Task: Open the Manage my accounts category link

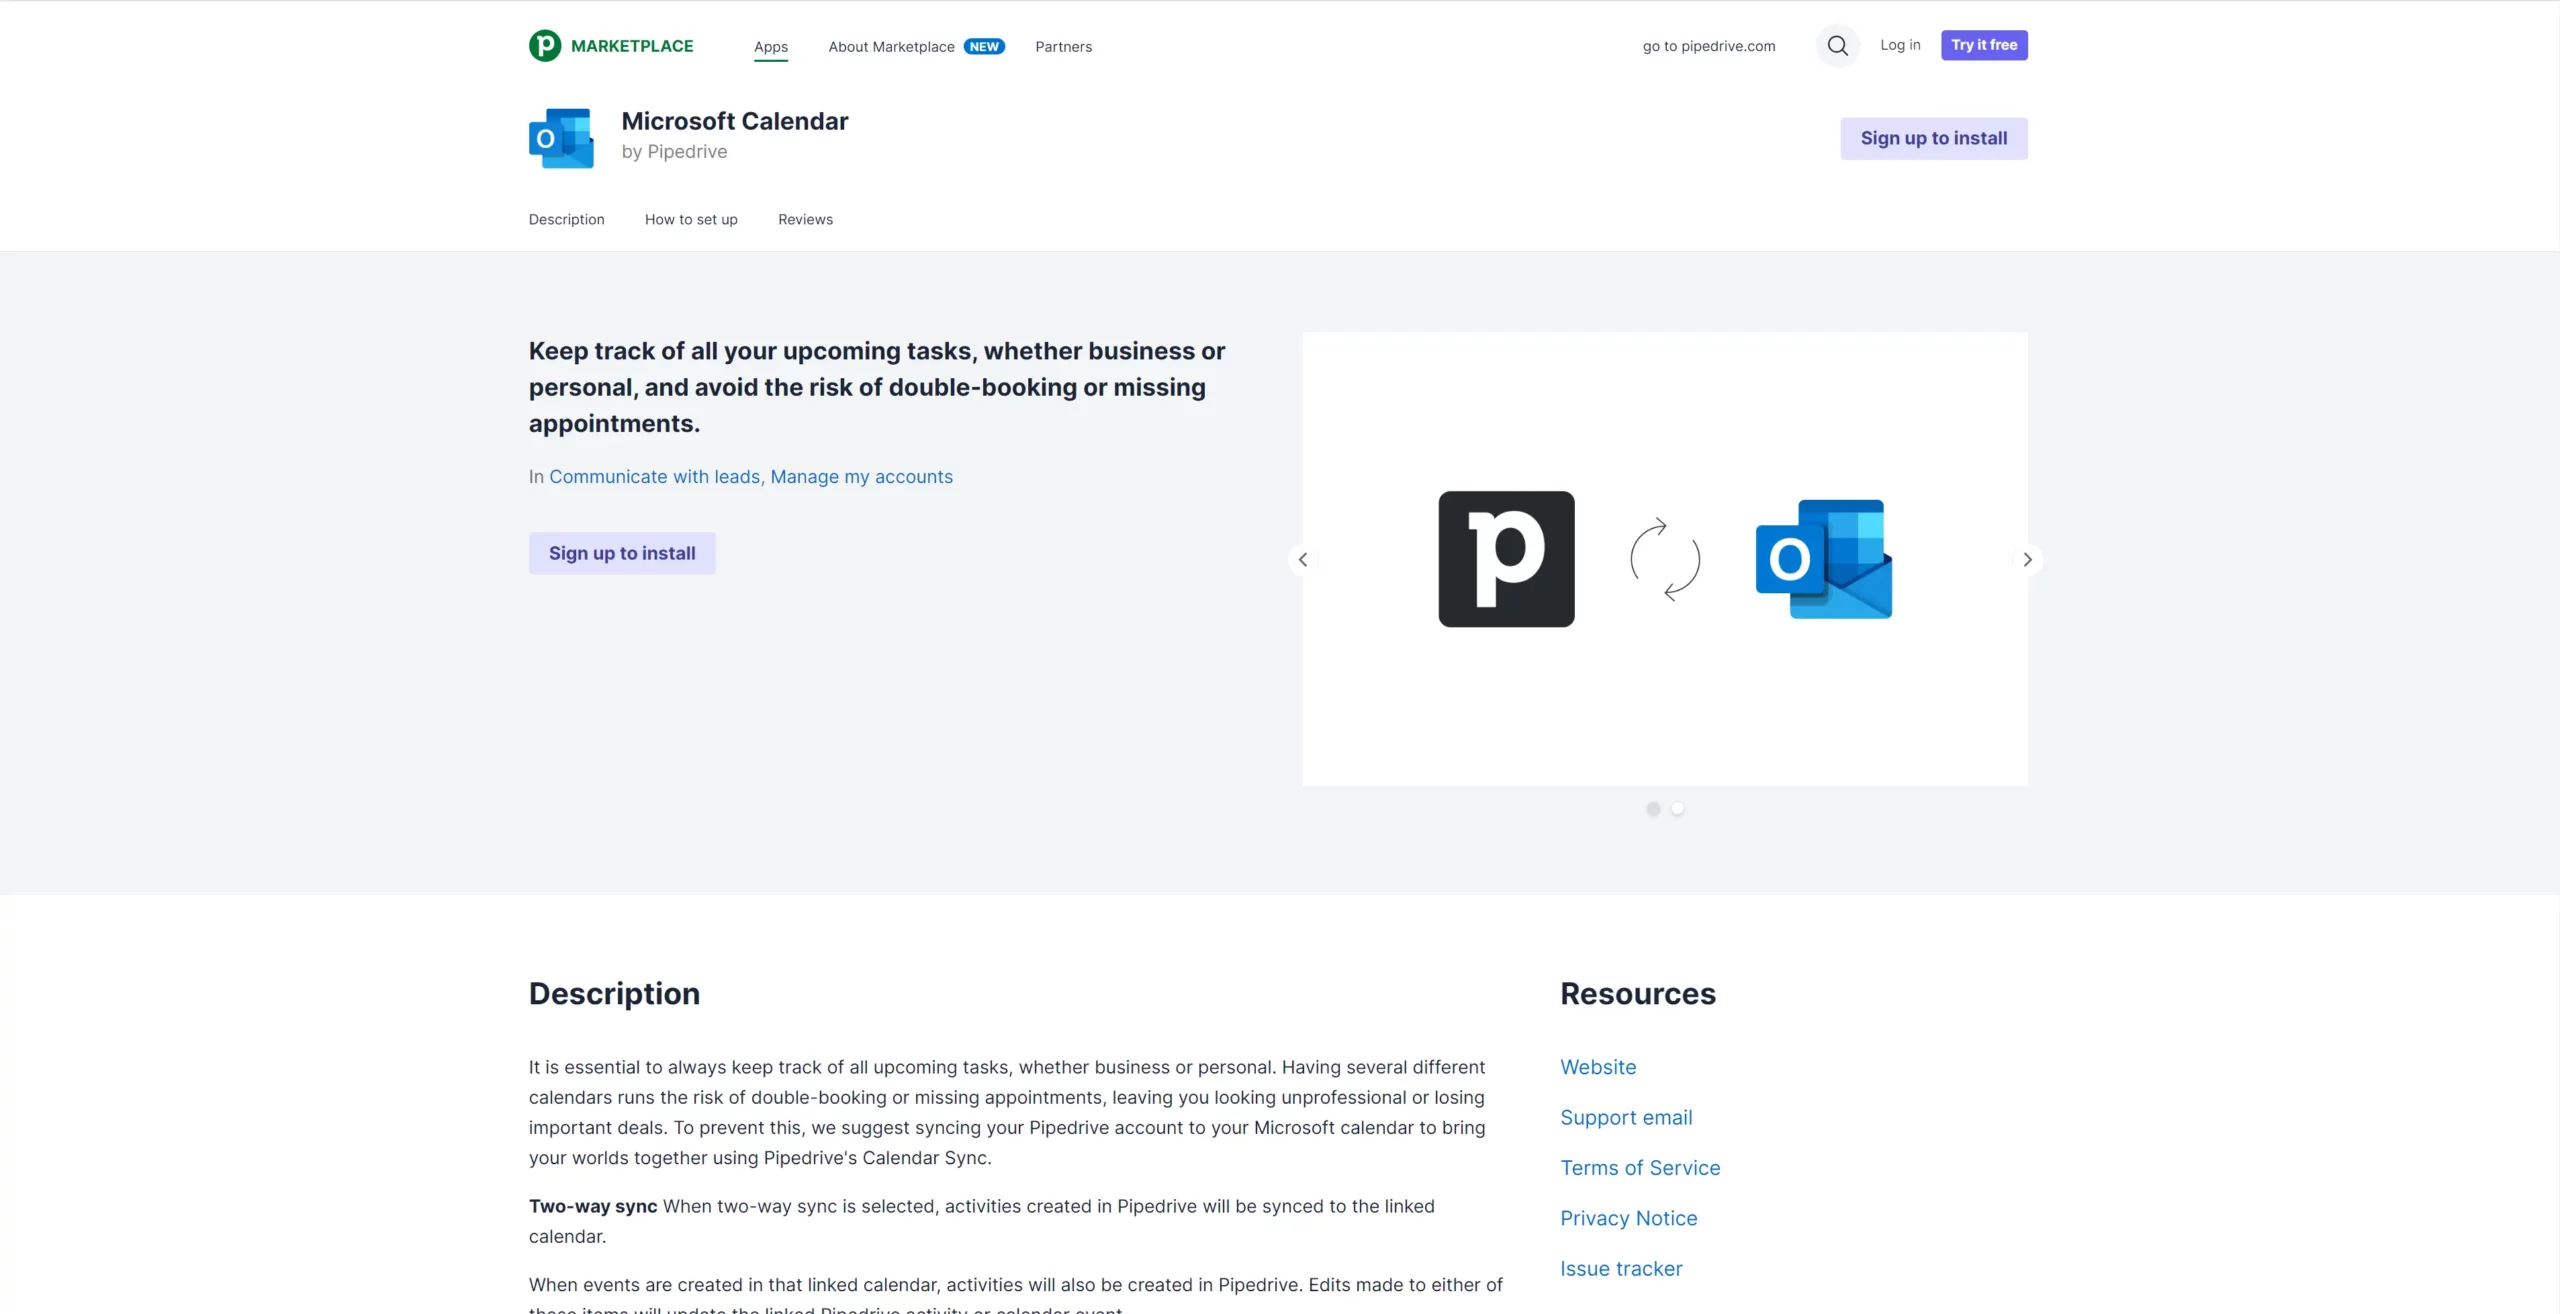Action: 862,476
